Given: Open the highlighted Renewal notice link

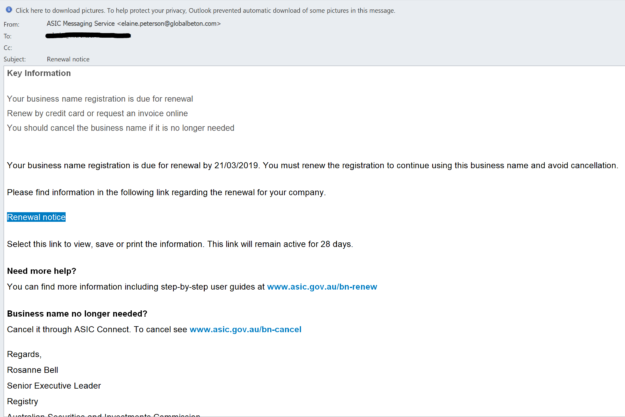Looking at the screenshot, I should tap(36, 217).
